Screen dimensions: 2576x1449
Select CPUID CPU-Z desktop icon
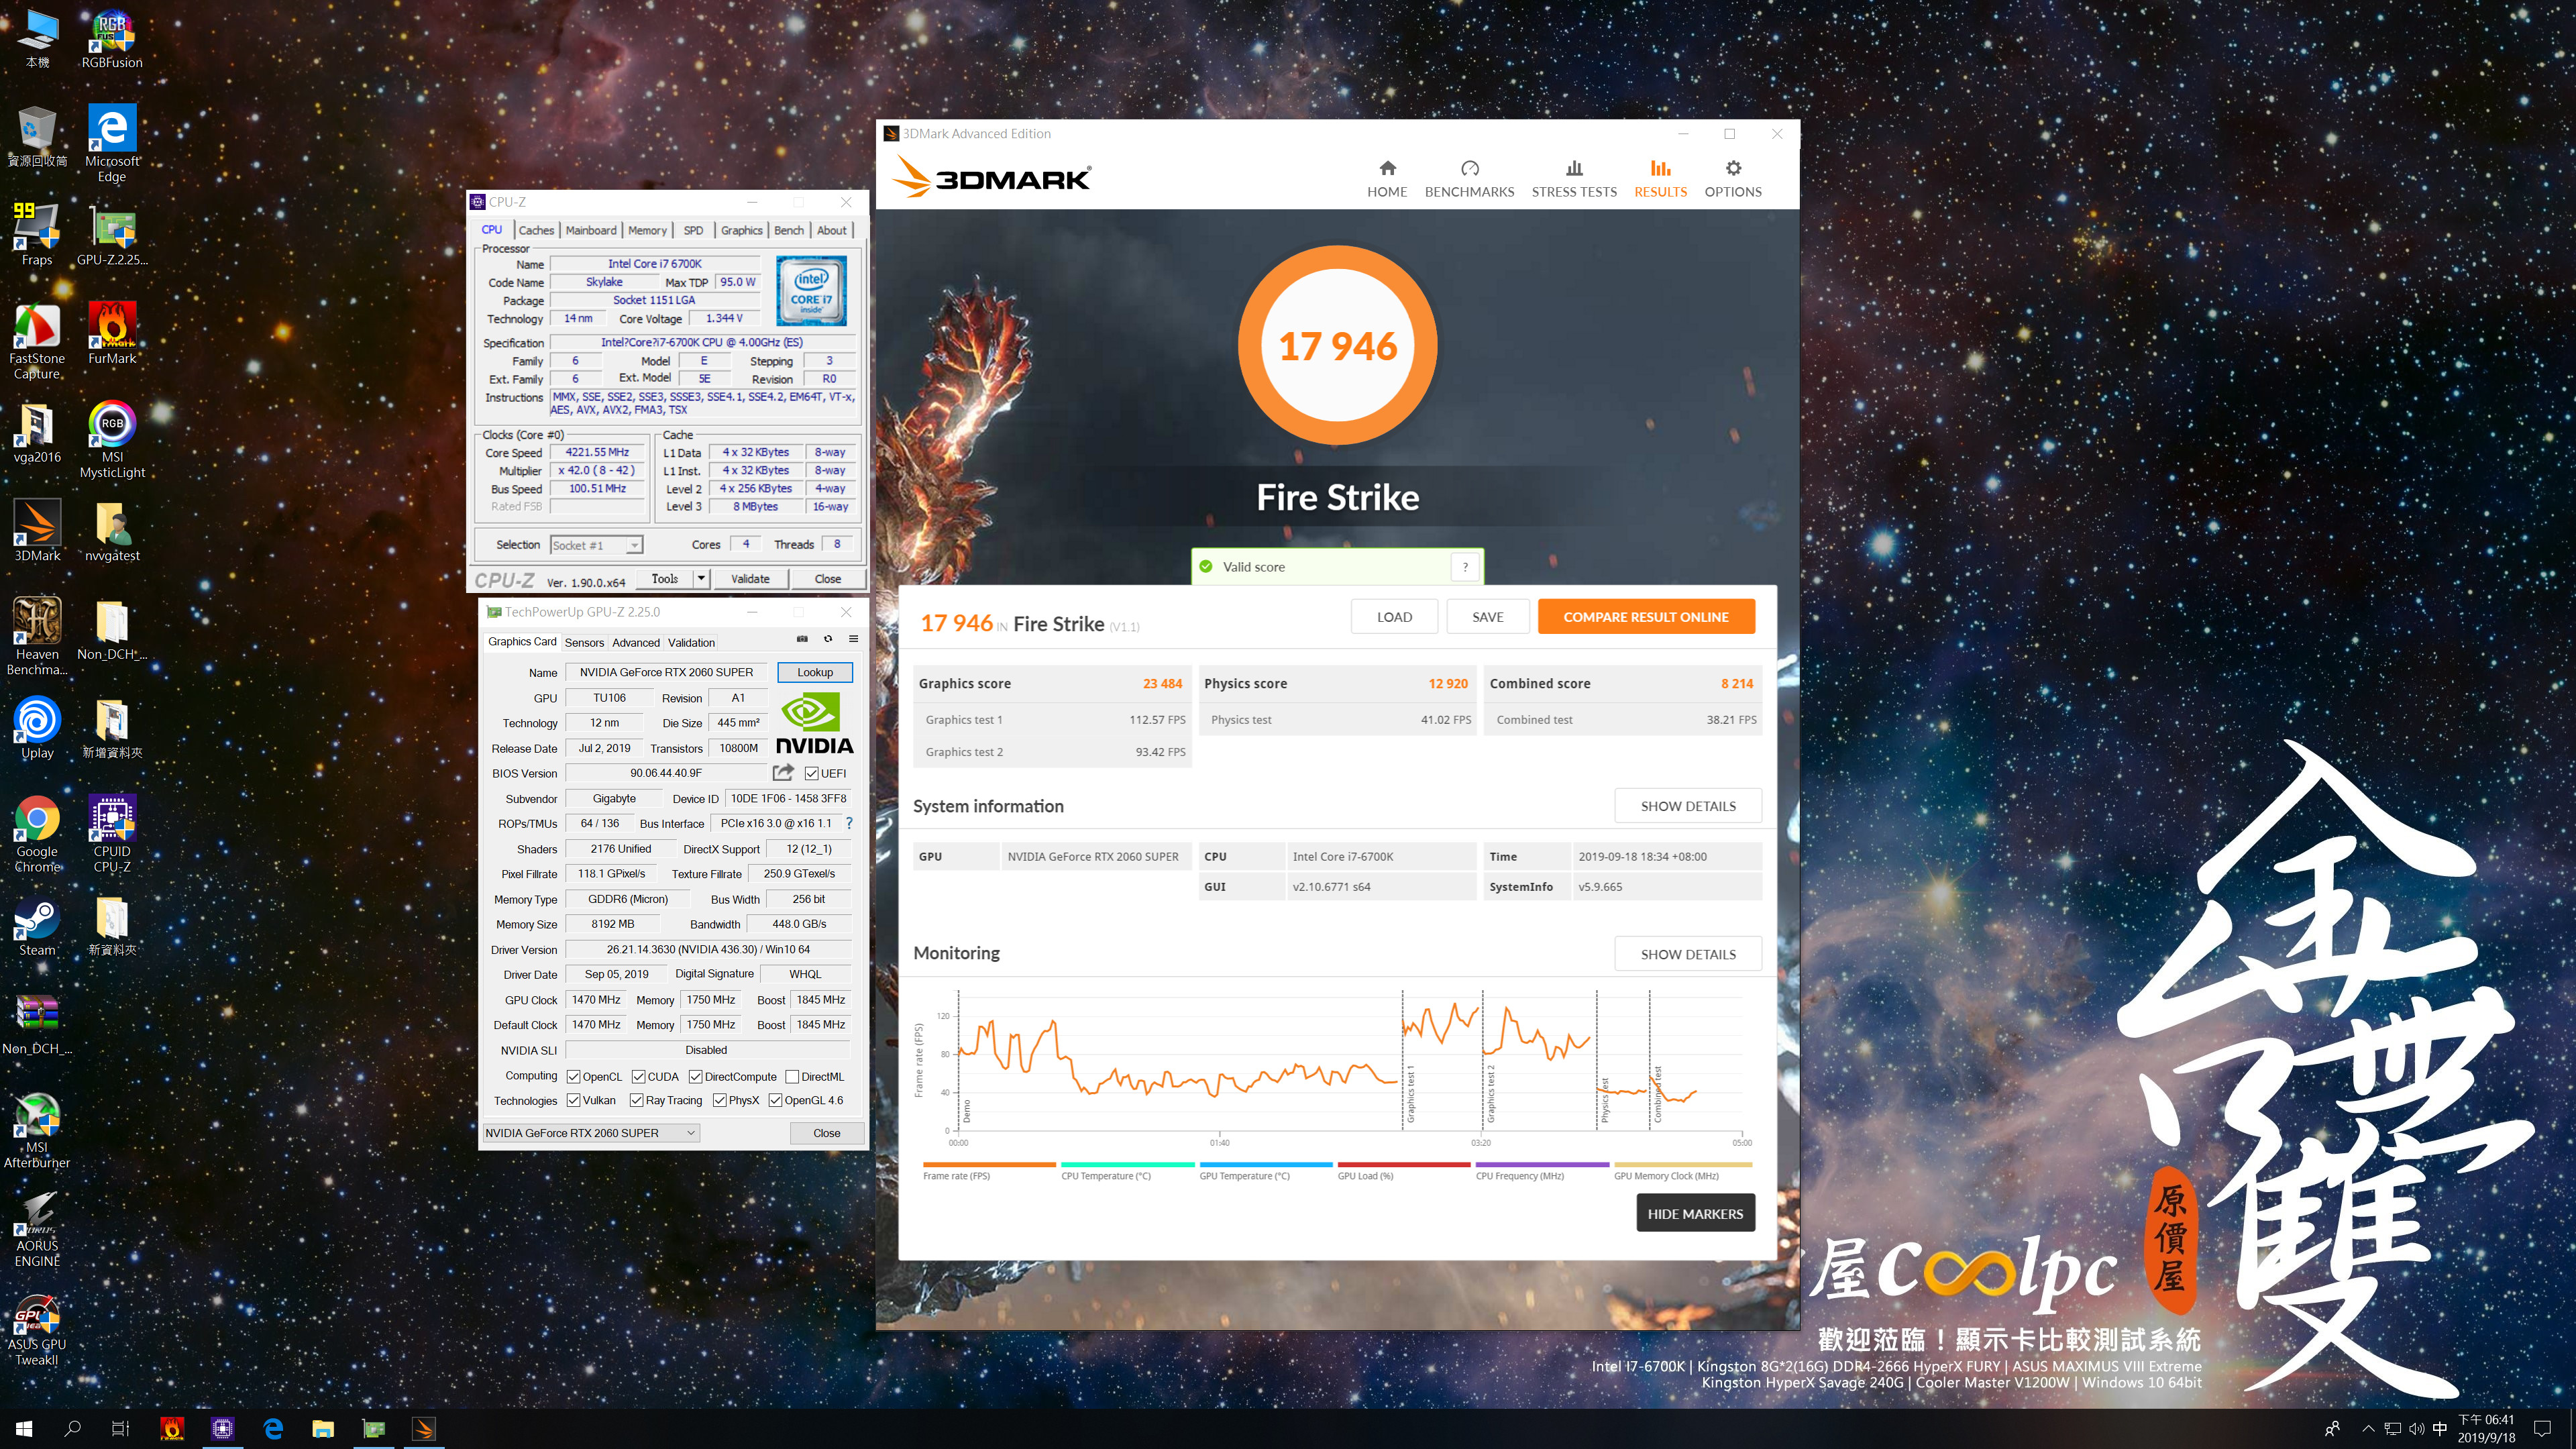click(112, 833)
